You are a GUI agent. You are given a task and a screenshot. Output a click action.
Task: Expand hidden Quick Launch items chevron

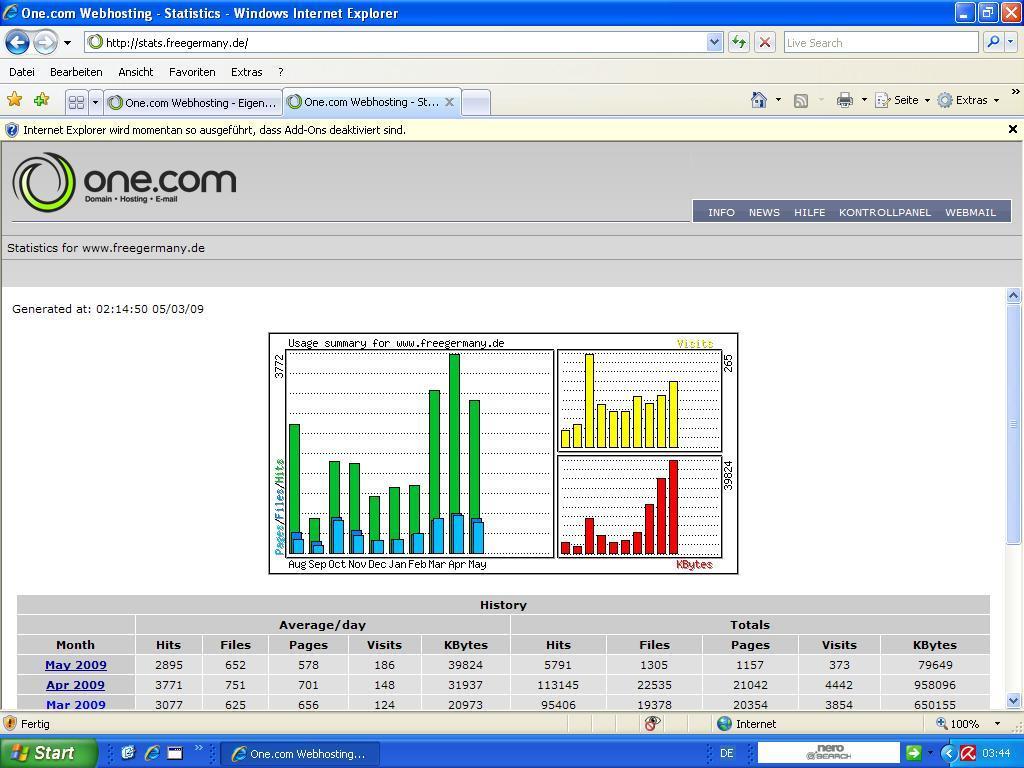click(x=199, y=748)
